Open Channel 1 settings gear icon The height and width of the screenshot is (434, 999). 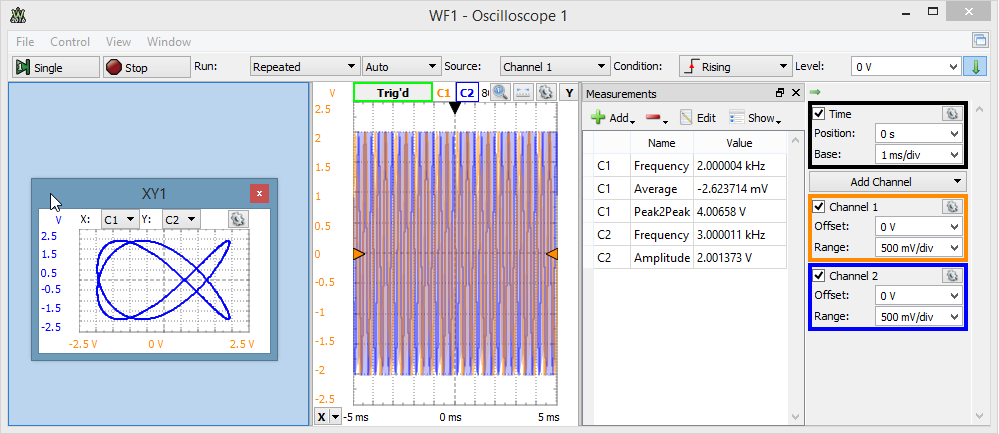click(x=951, y=207)
